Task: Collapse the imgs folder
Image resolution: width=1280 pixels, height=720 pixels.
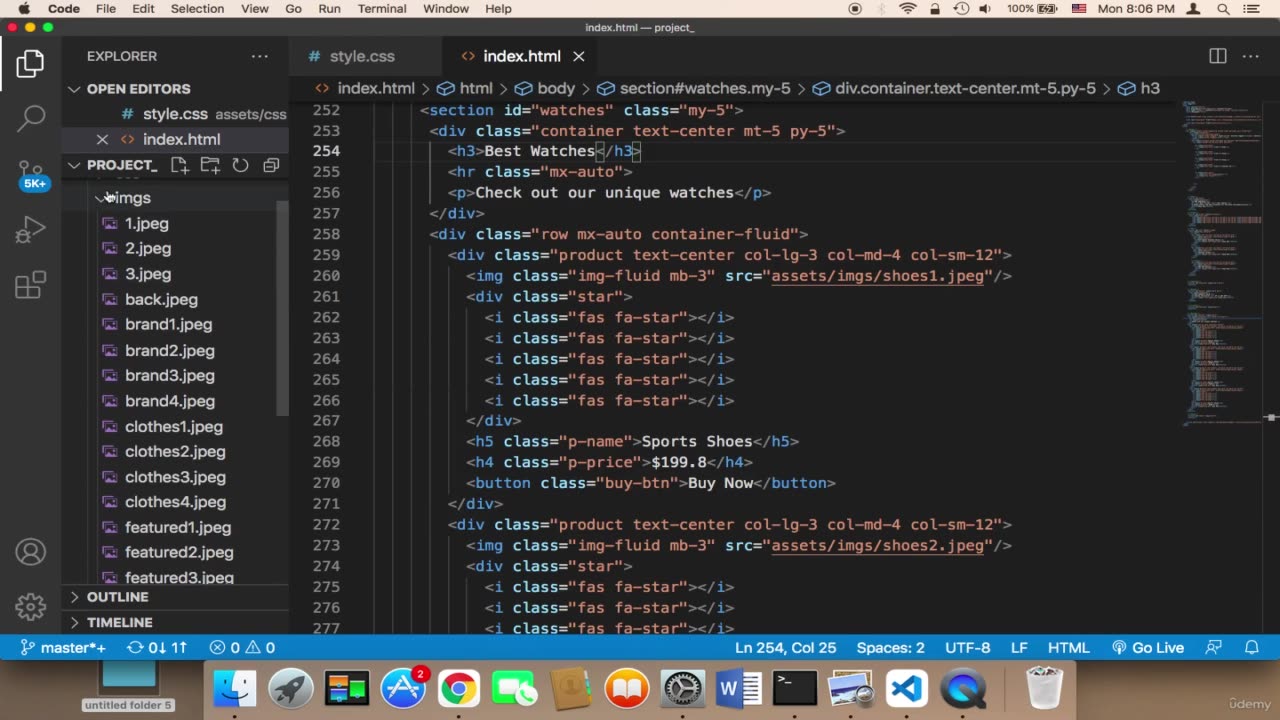Action: (x=130, y=198)
